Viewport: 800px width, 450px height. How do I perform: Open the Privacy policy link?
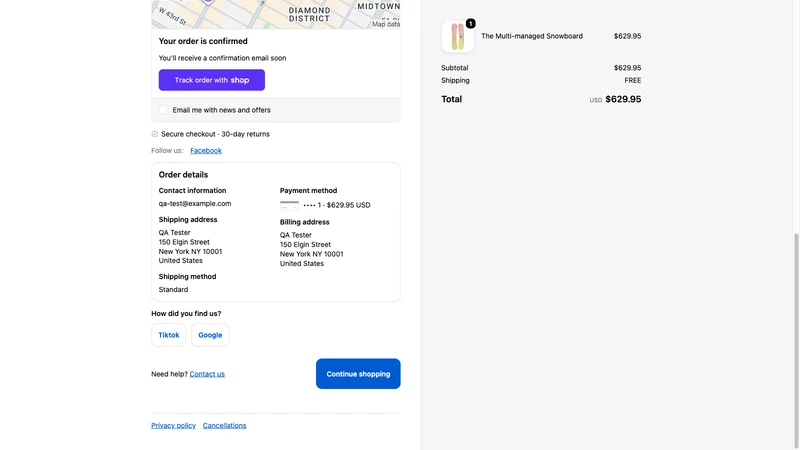click(173, 426)
